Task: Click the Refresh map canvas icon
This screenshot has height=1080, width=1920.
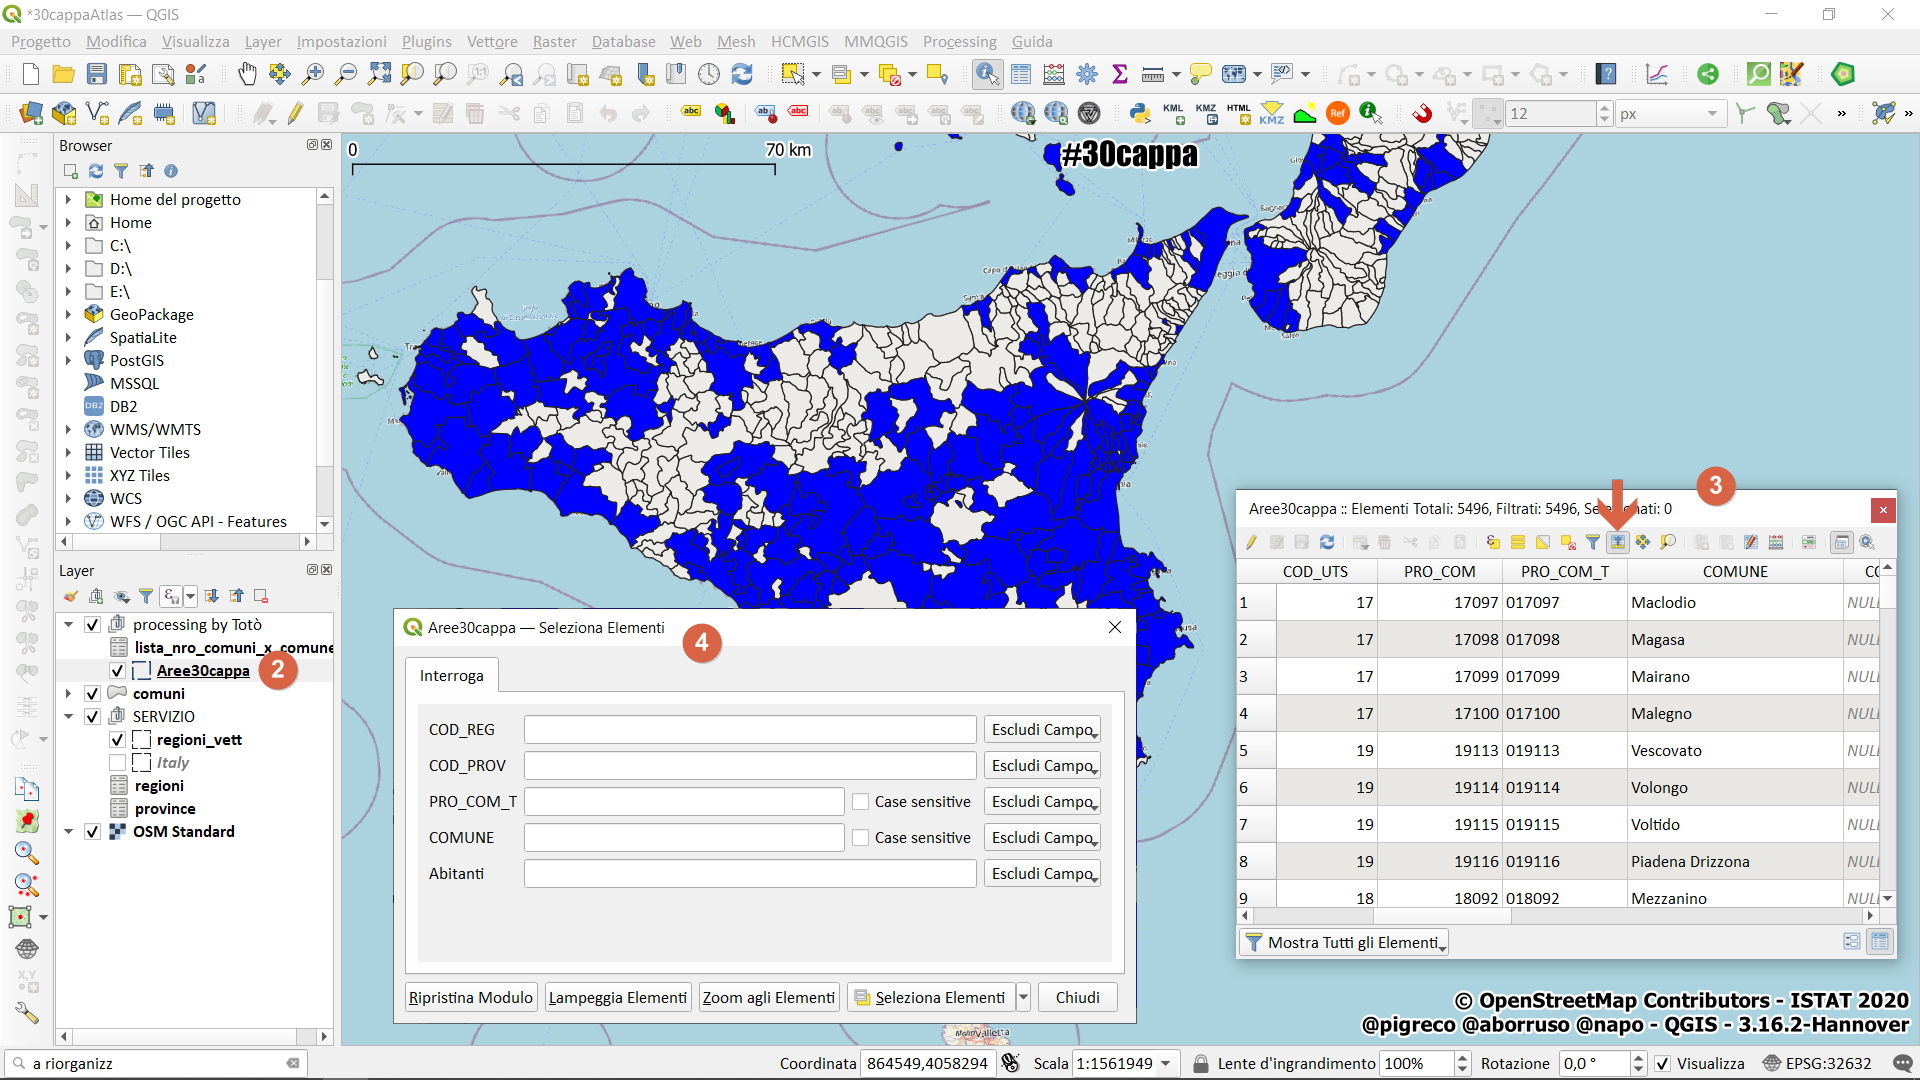Action: click(x=742, y=74)
